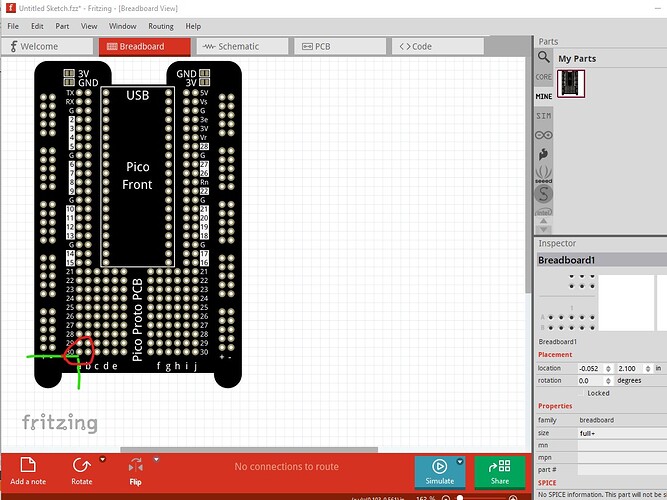Click the zoom out minus button
667x500 pixels.
coord(446,497)
